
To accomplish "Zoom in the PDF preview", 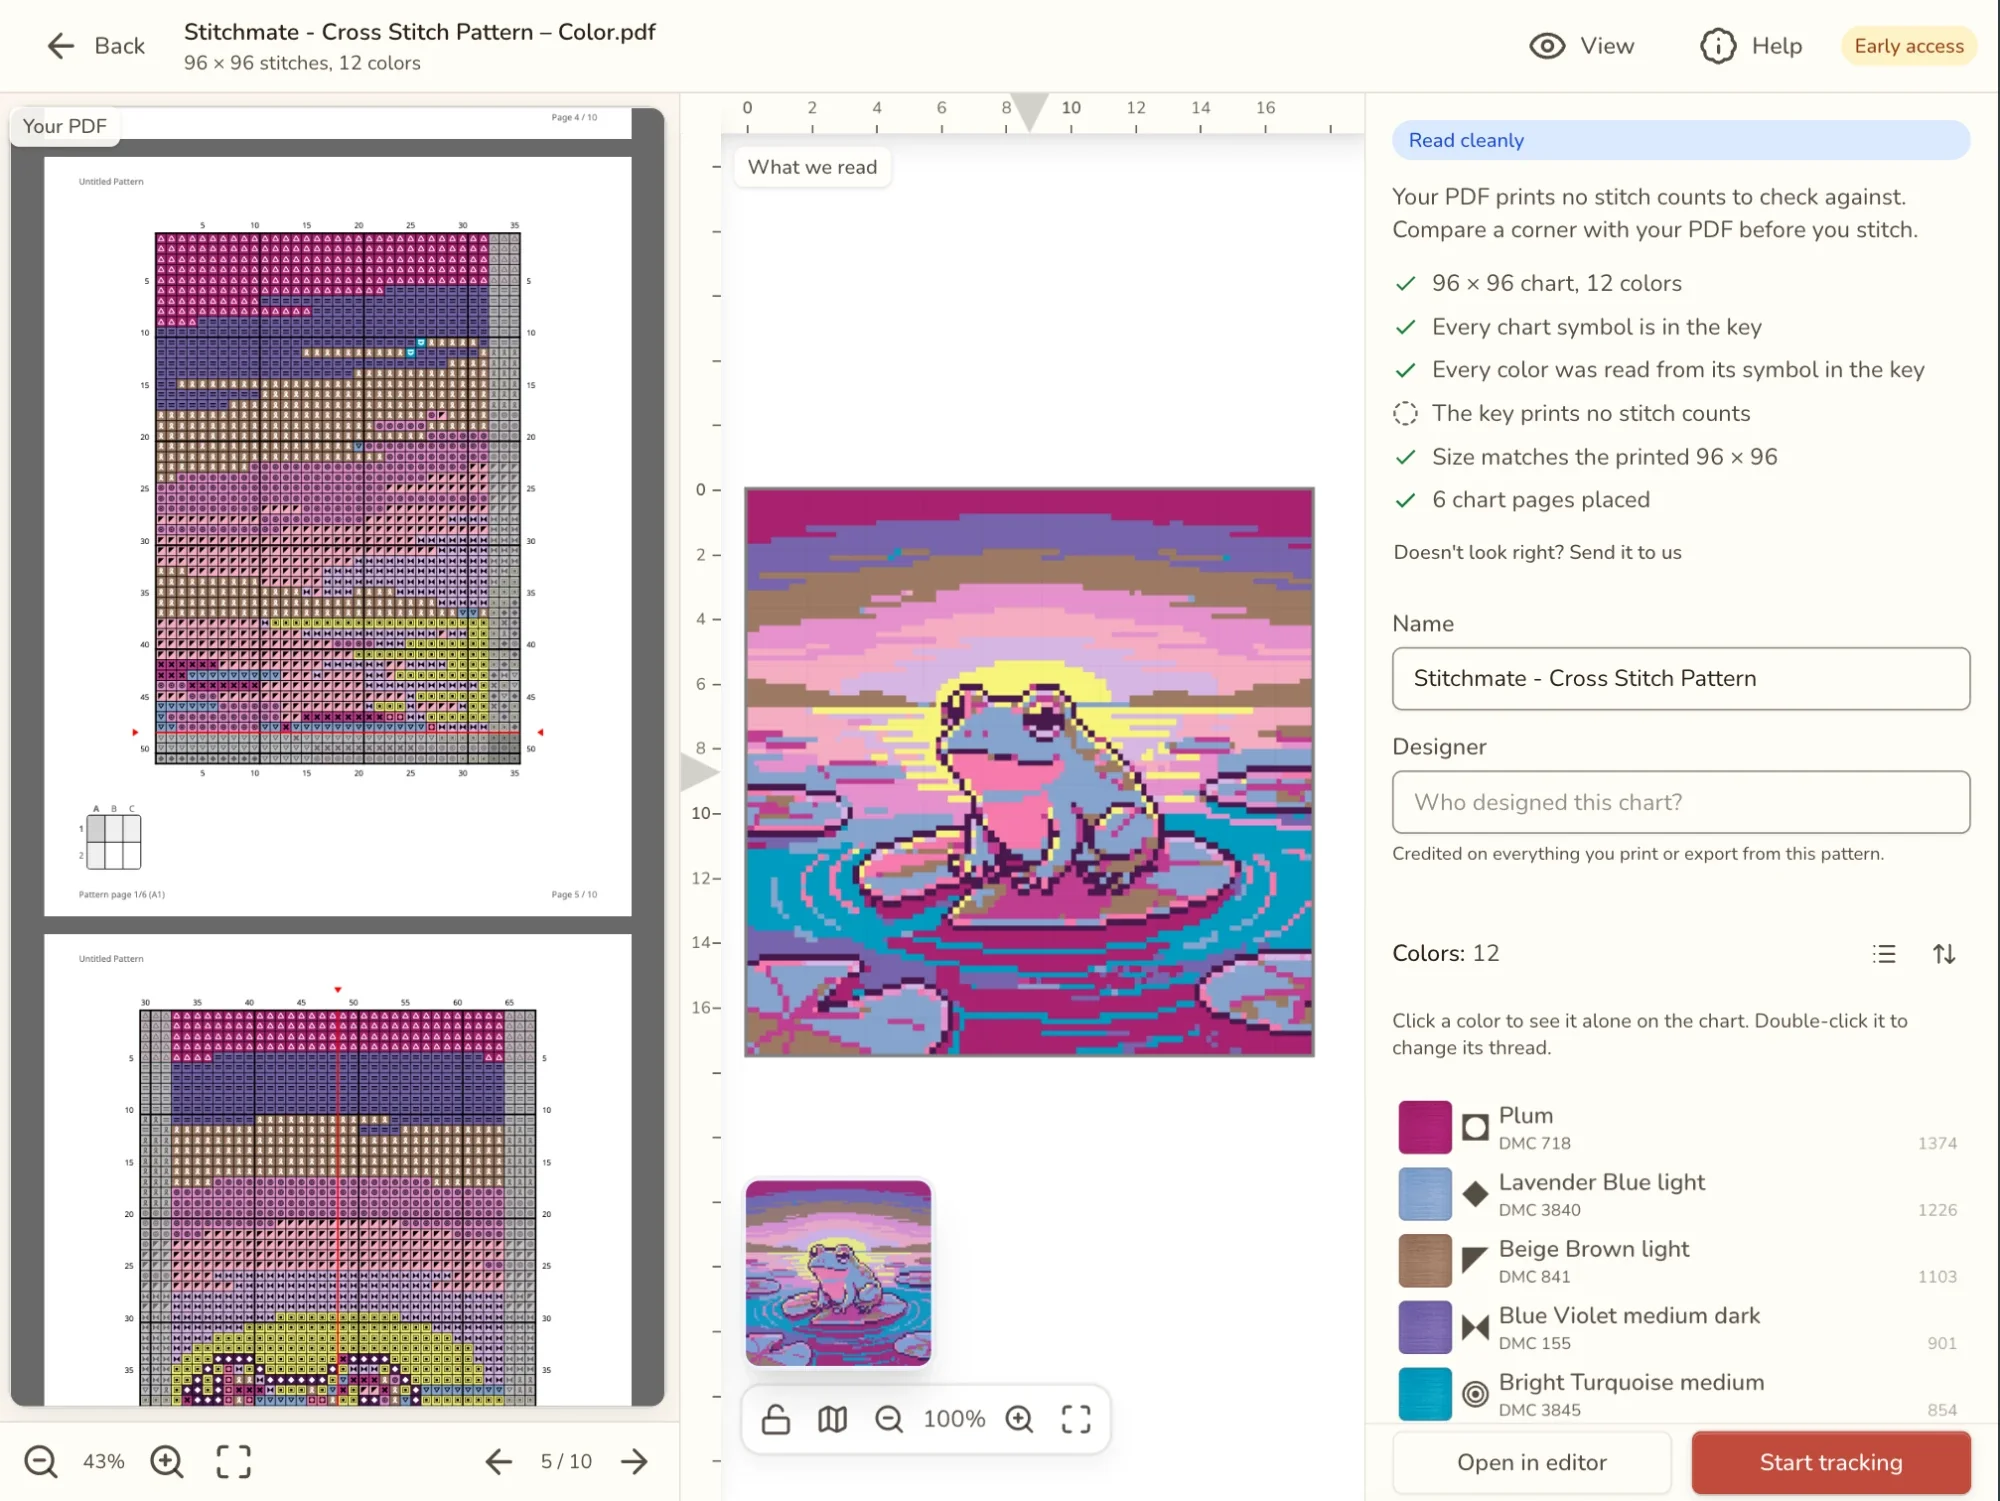I will (167, 1461).
